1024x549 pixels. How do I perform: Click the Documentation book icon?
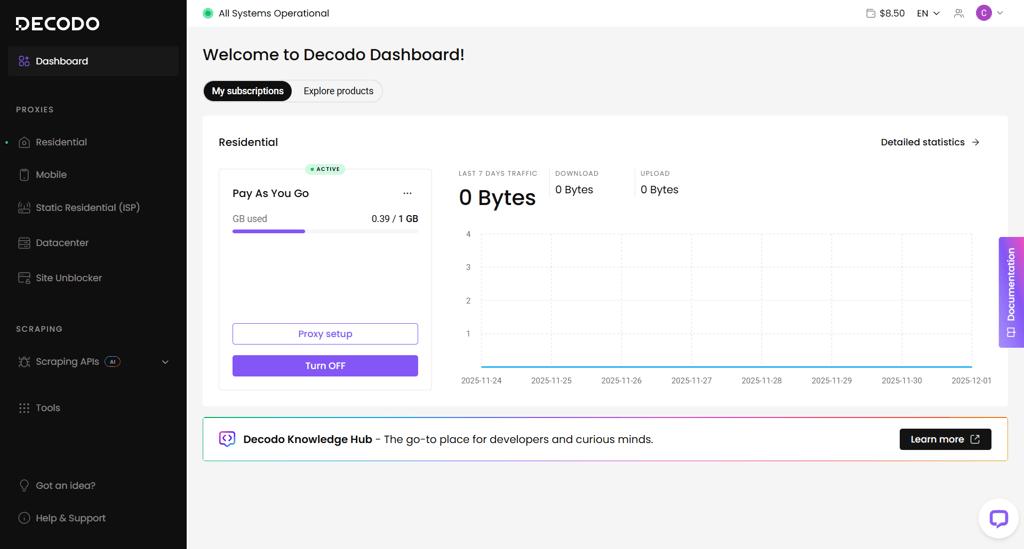(x=1011, y=332)
